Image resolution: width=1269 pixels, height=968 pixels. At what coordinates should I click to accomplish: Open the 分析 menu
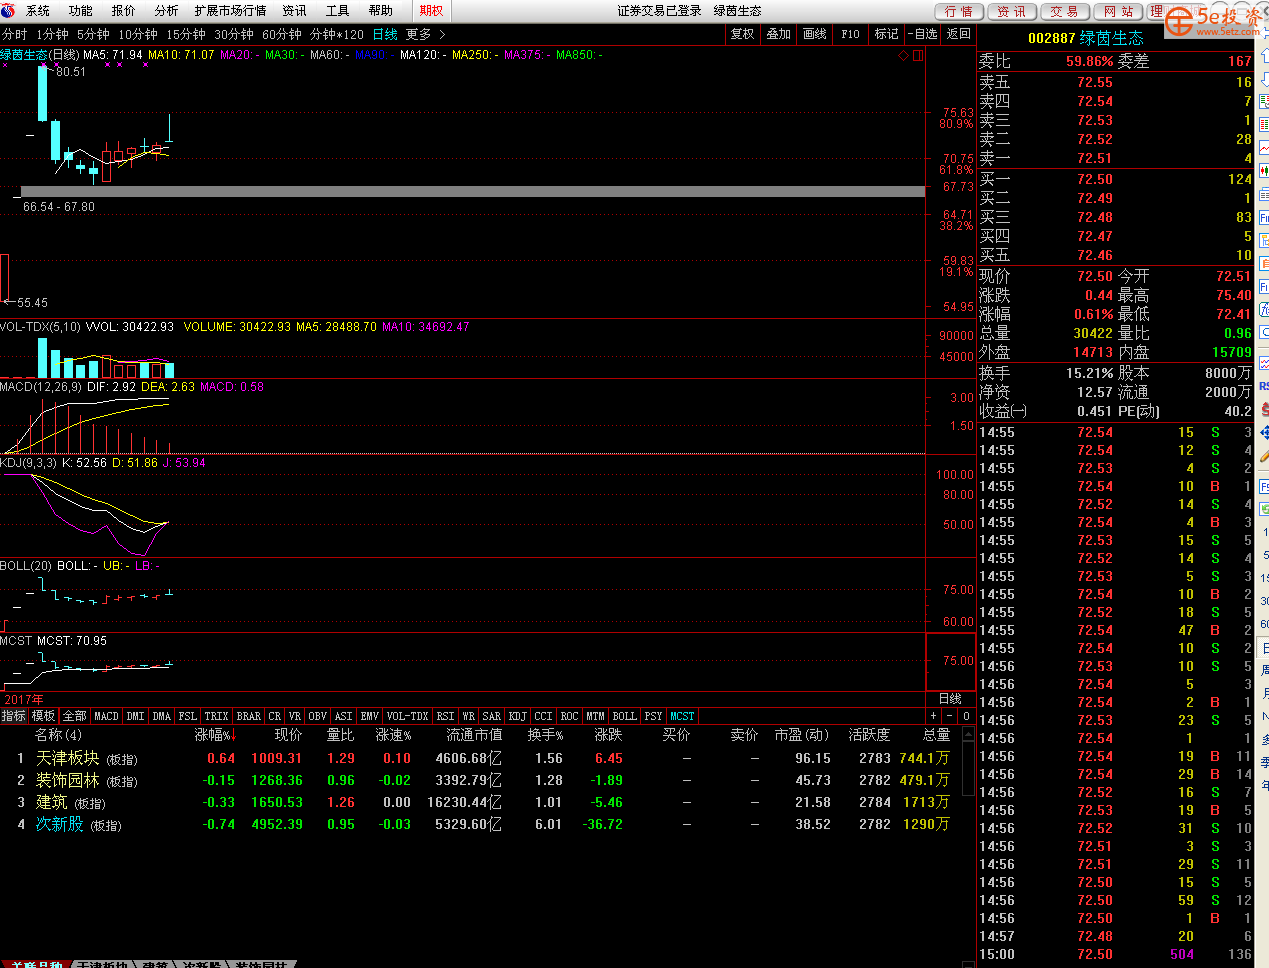tap(167, 11)
